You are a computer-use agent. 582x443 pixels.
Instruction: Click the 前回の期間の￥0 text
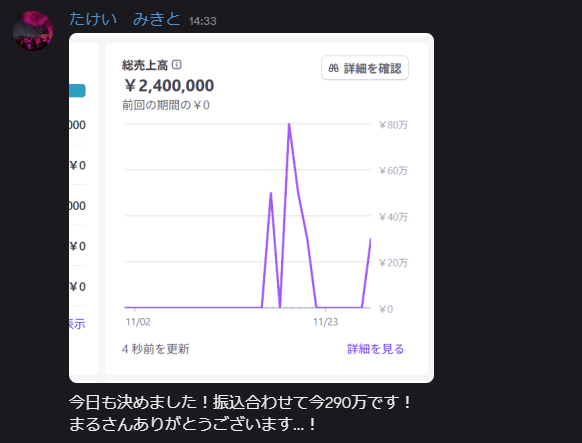[x=166, y=105]
